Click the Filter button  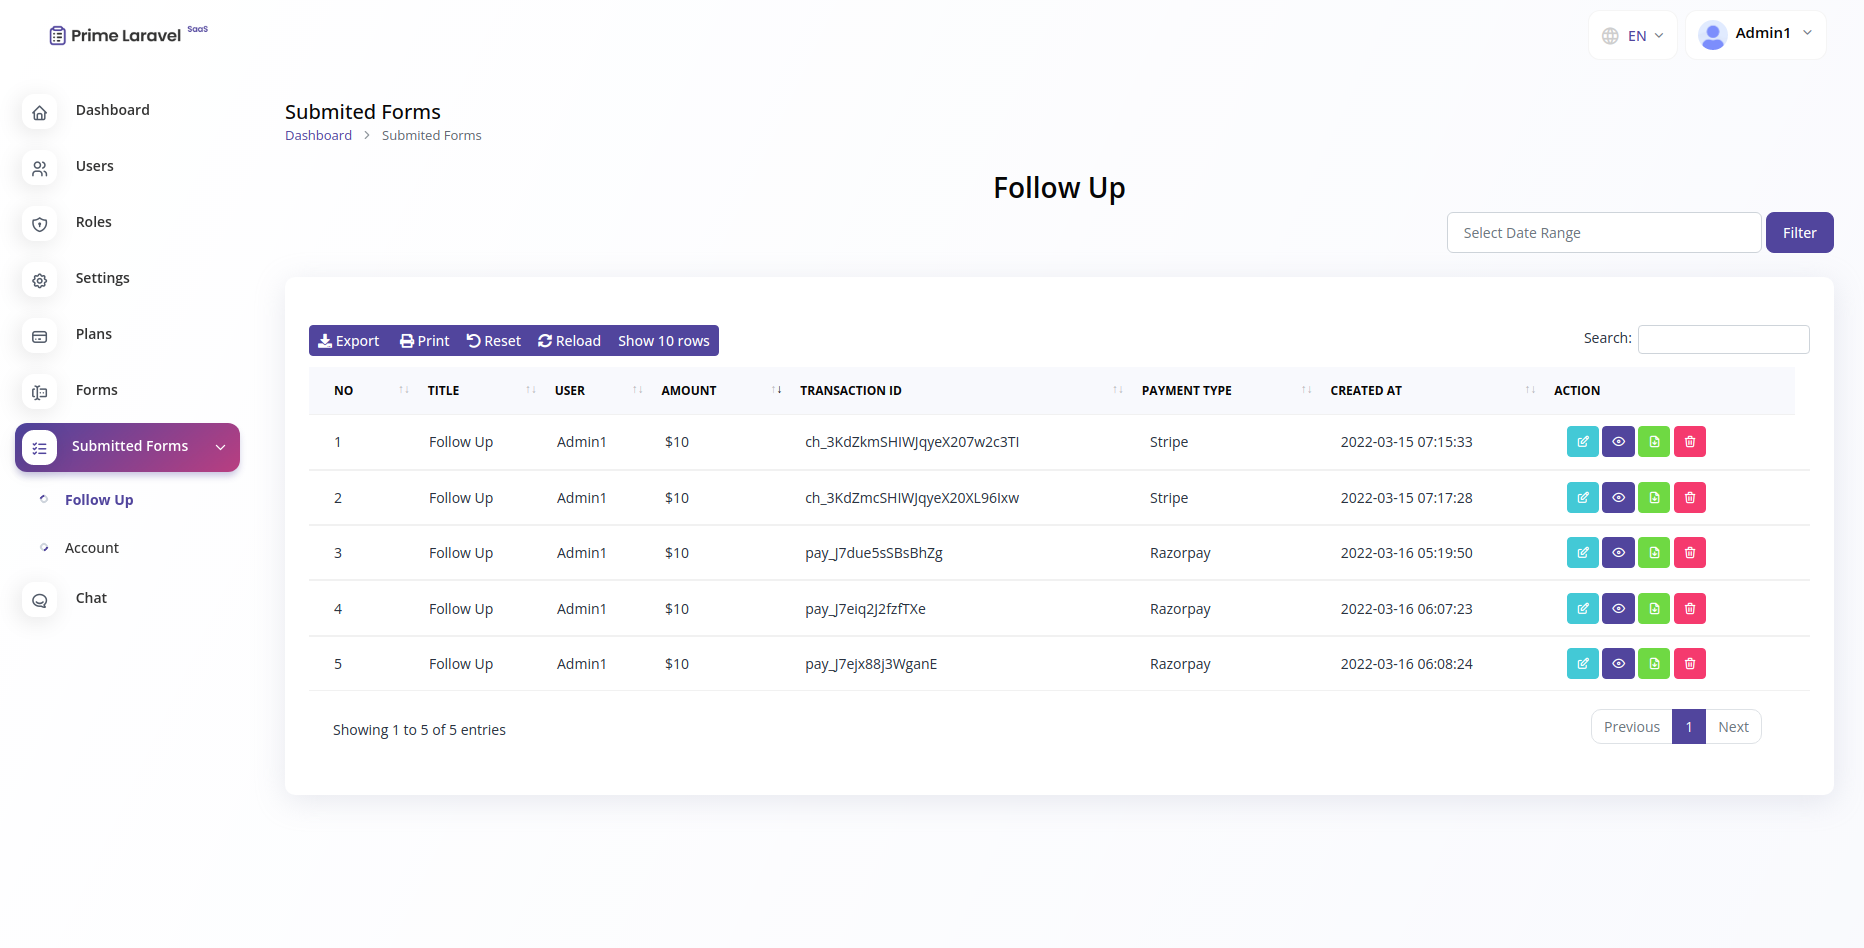point(1799,232)
